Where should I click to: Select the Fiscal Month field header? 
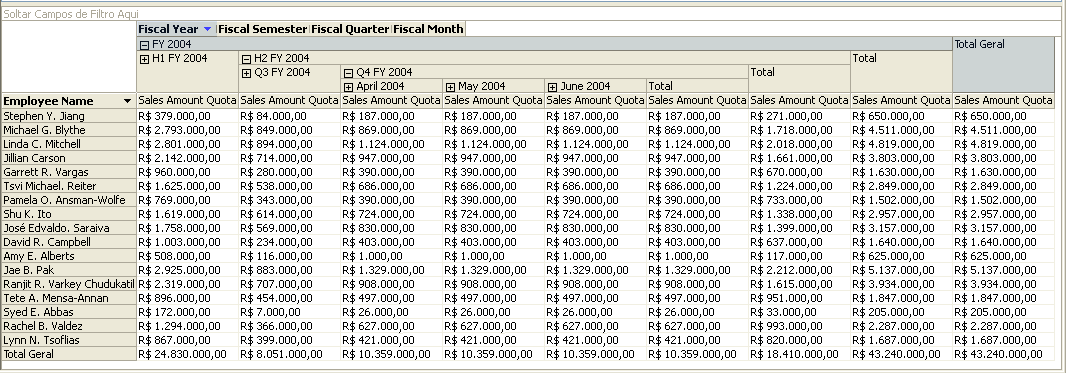click(x=428, y=29)
